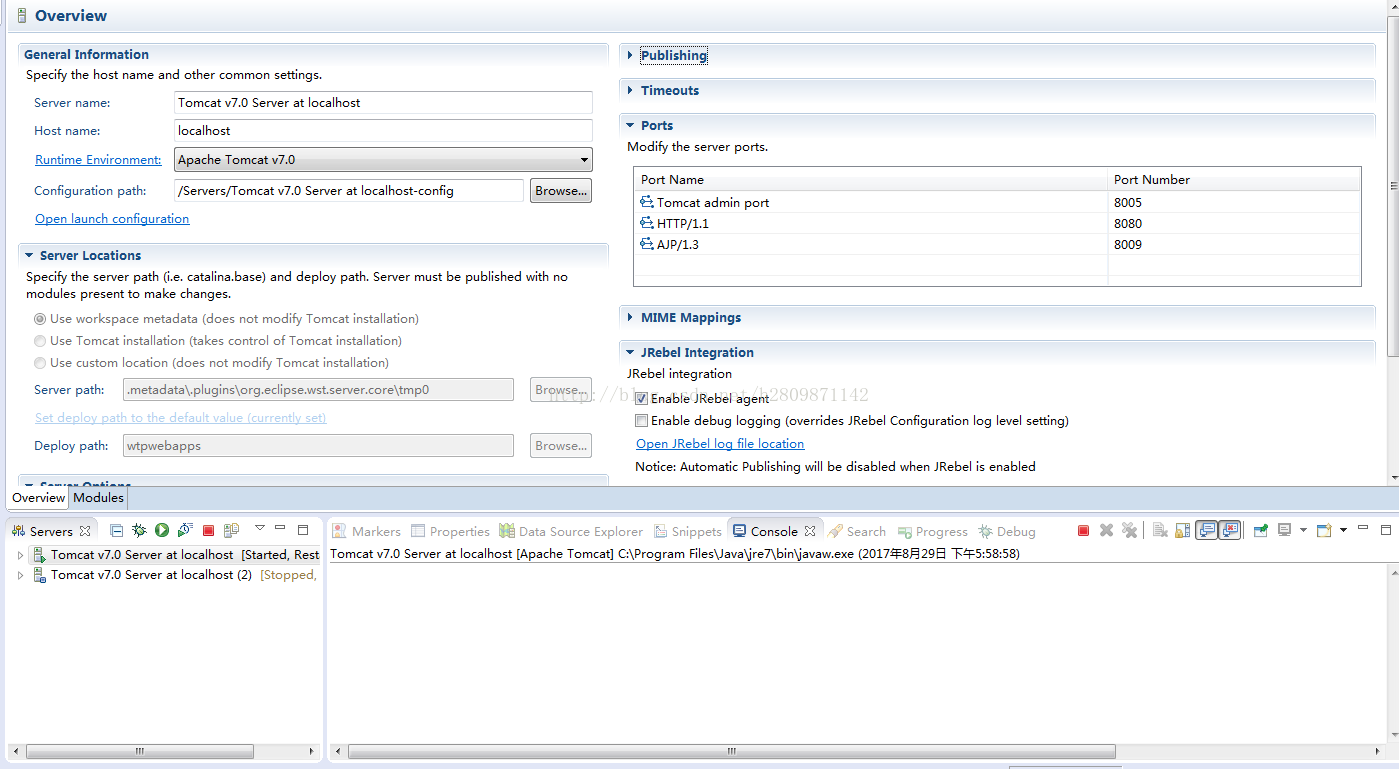Open the Runtime Environment combo box
The width and height of the screenshot is (1399, 769).
click(383, 159)
